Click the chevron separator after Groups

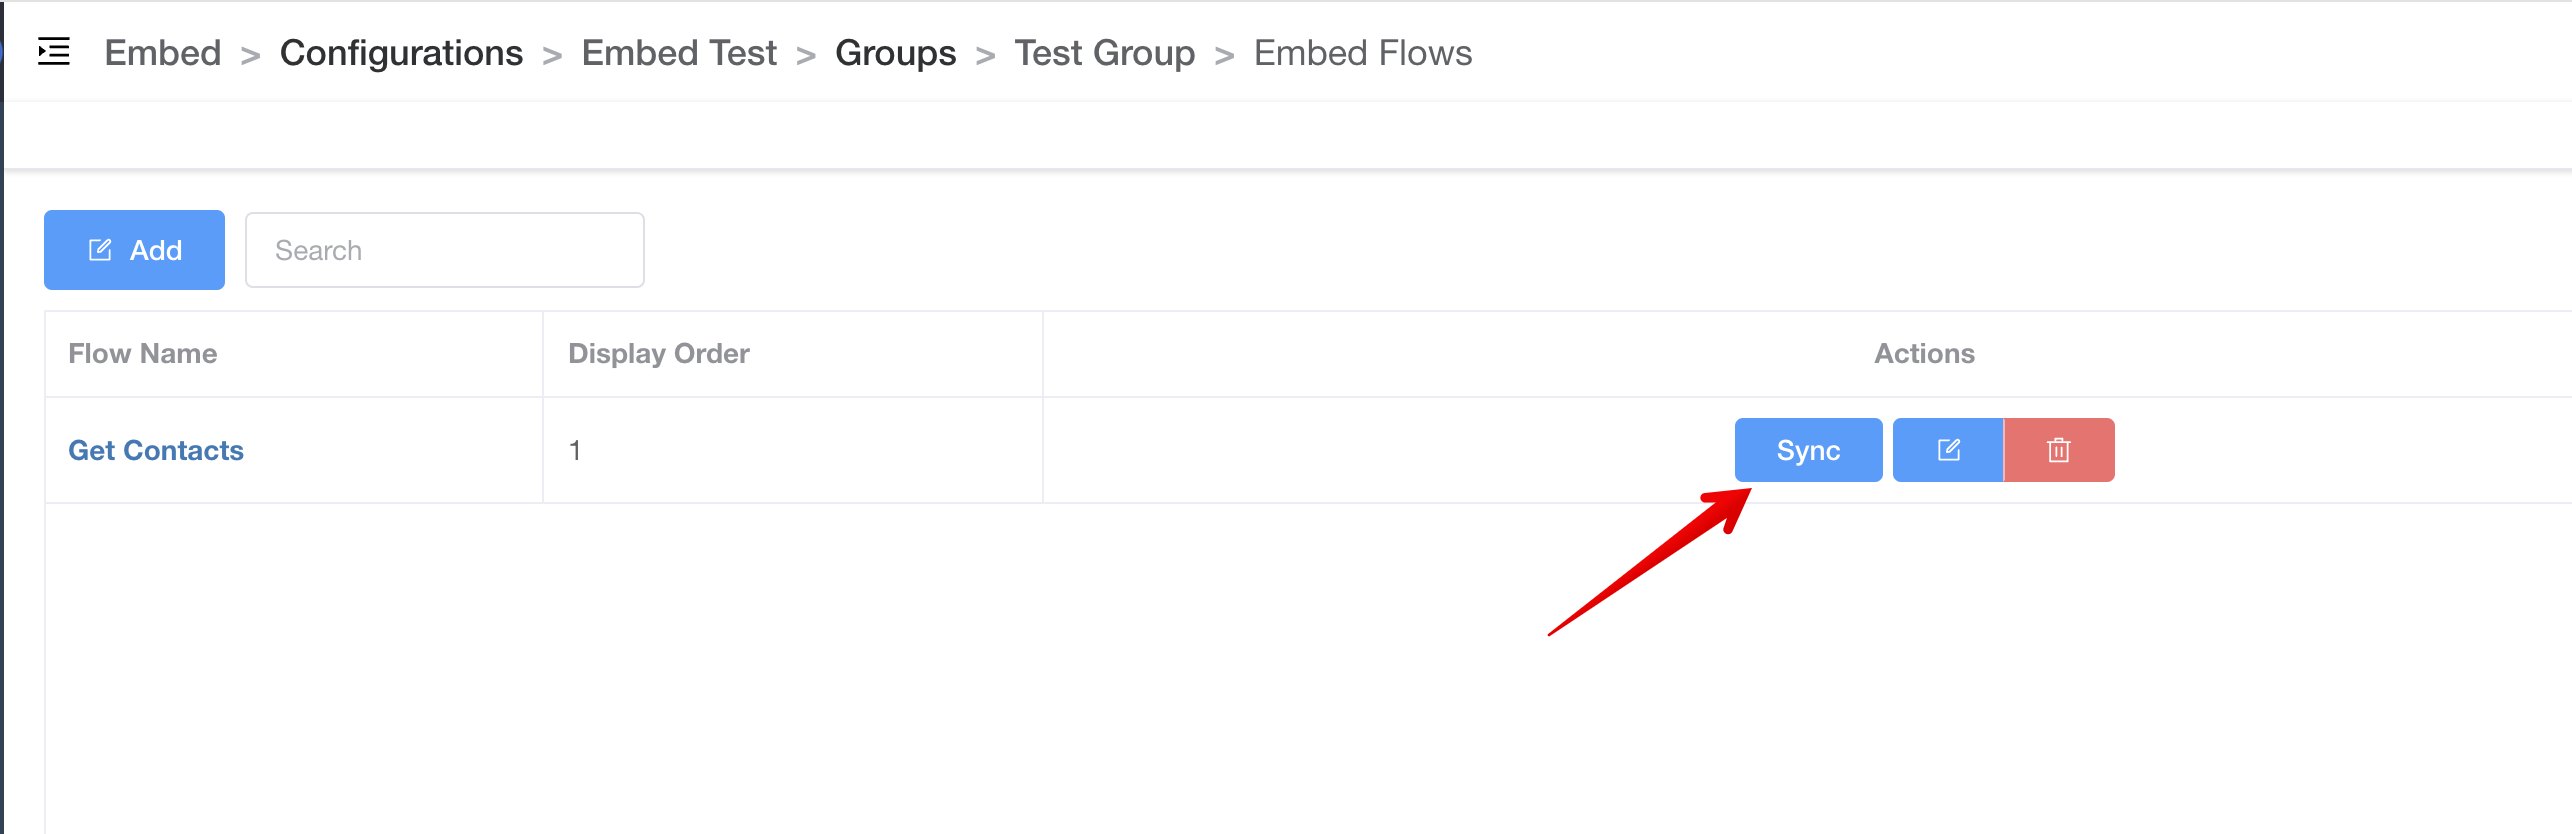coord(985,55)
